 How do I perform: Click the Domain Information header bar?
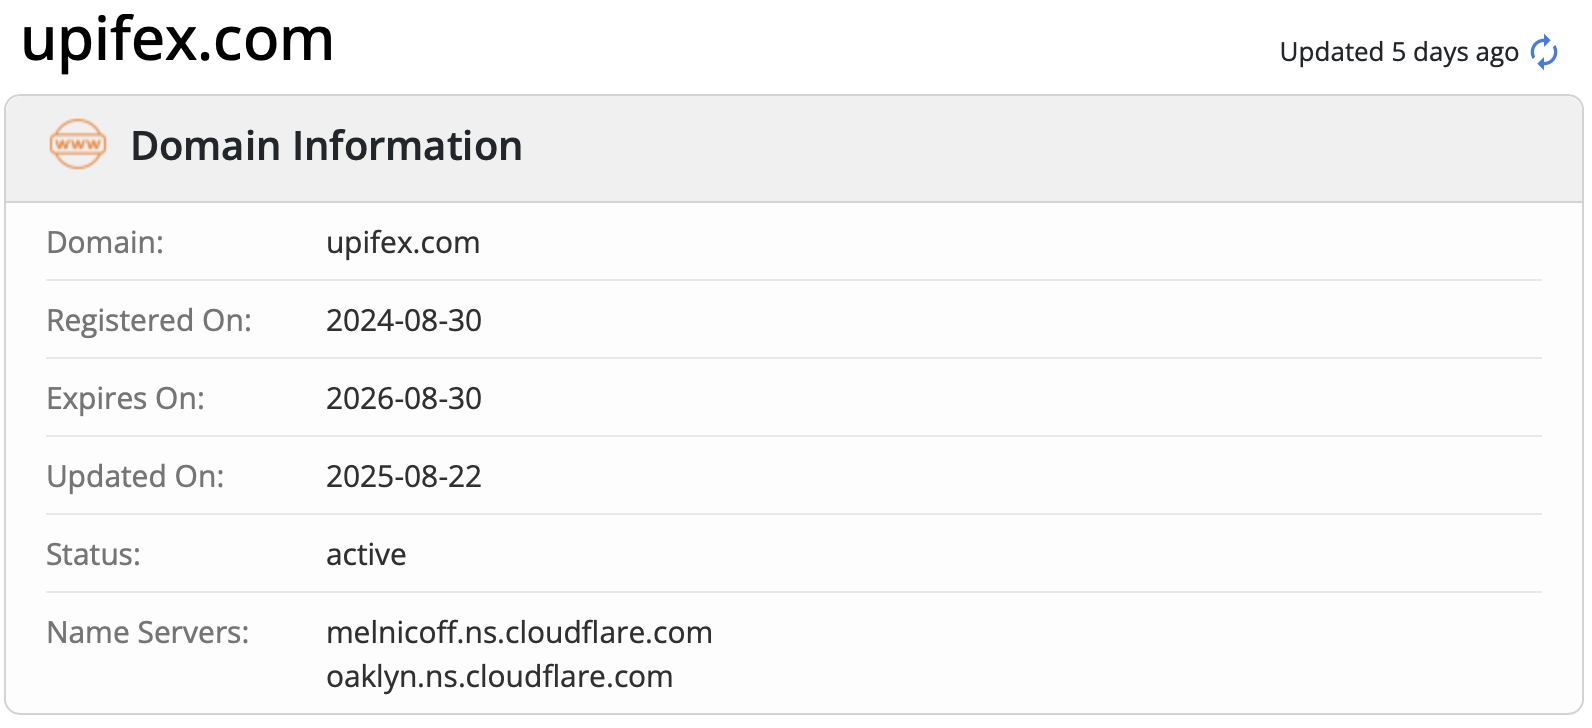point(794,149)
